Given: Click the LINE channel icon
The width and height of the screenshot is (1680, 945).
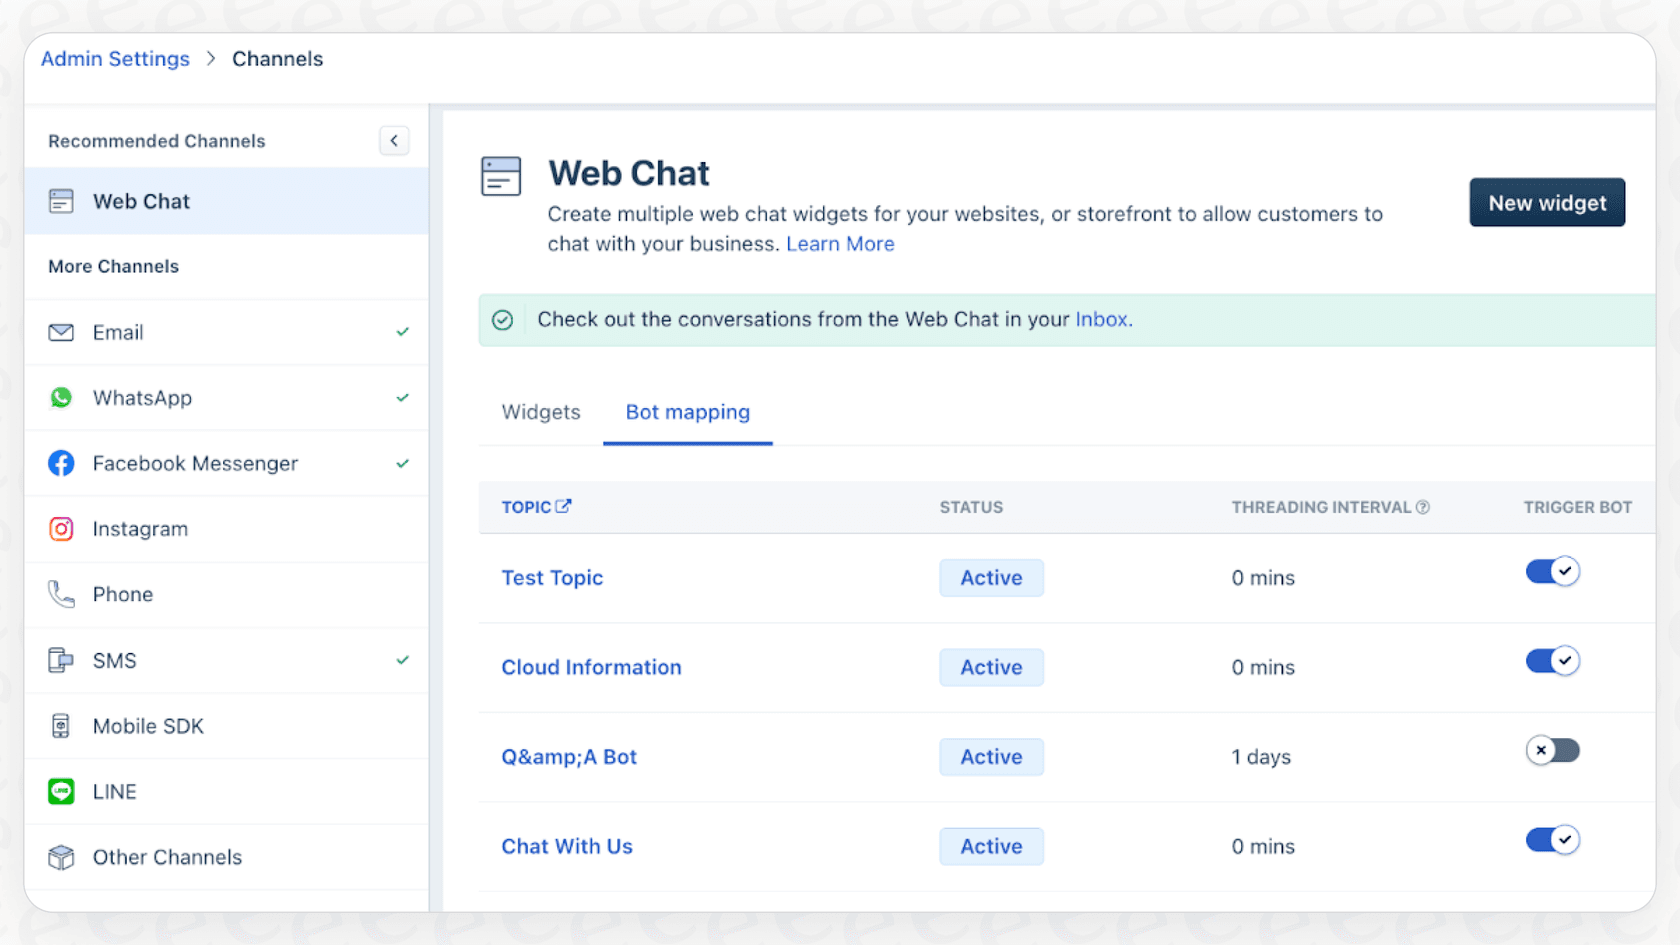Looking at the screenshot, I should coord(61,792).
